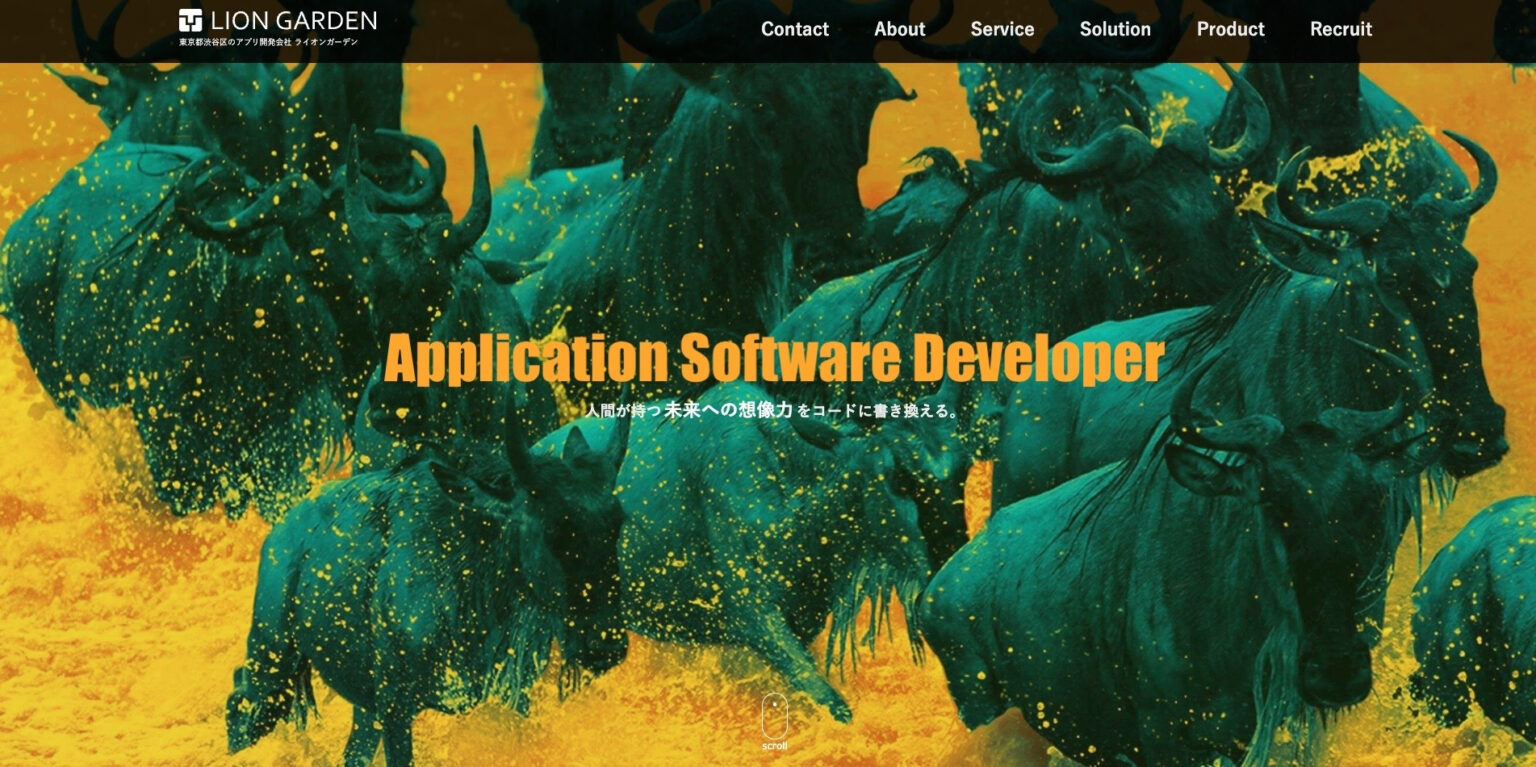Click the Japanese subtitle under the logo

click(267, 43)
